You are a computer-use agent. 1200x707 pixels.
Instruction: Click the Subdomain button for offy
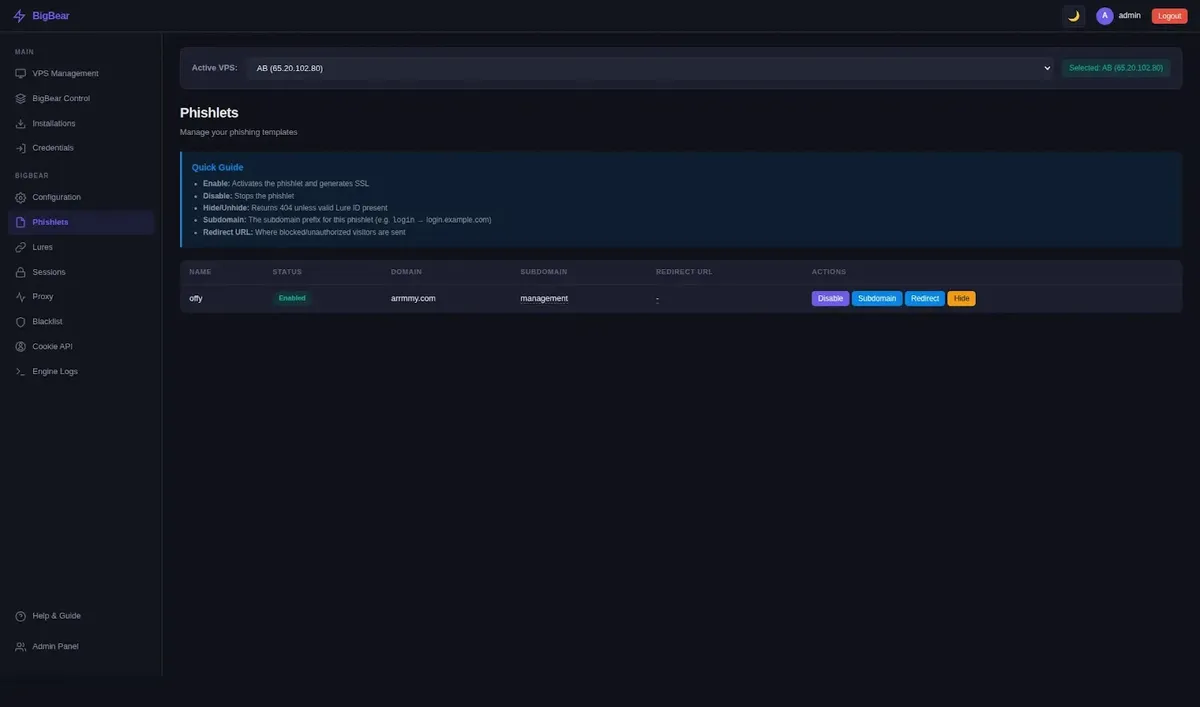877,298
